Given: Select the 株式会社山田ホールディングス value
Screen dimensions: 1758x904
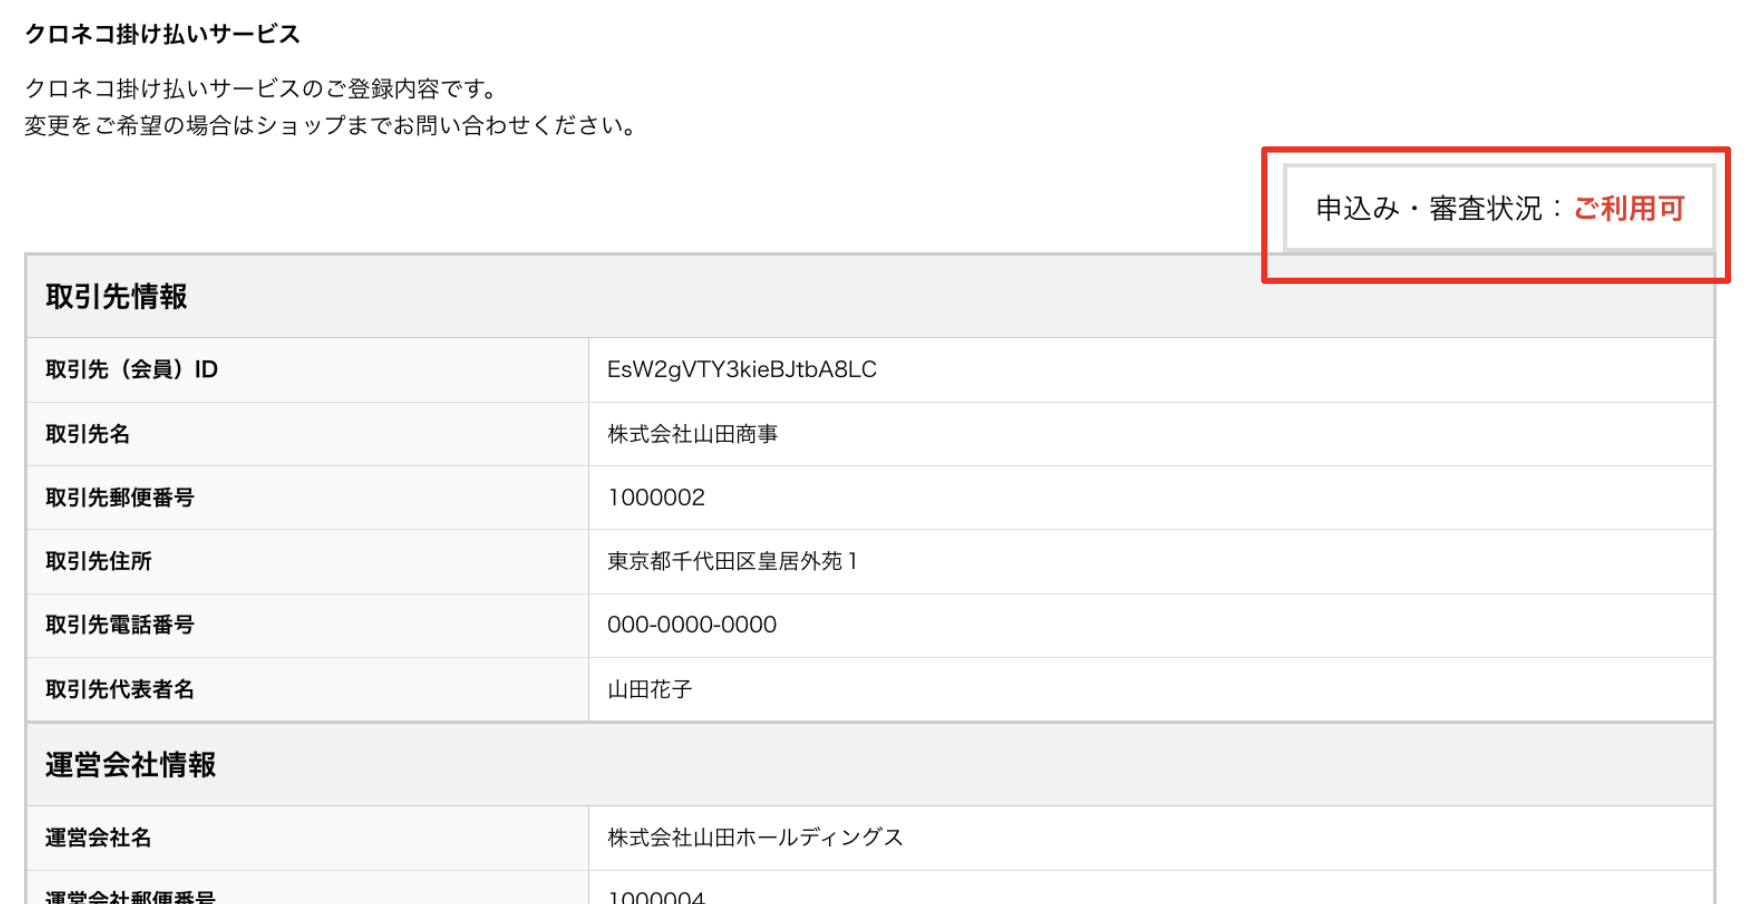Looking at the screenshot, I should pos(755,838).
